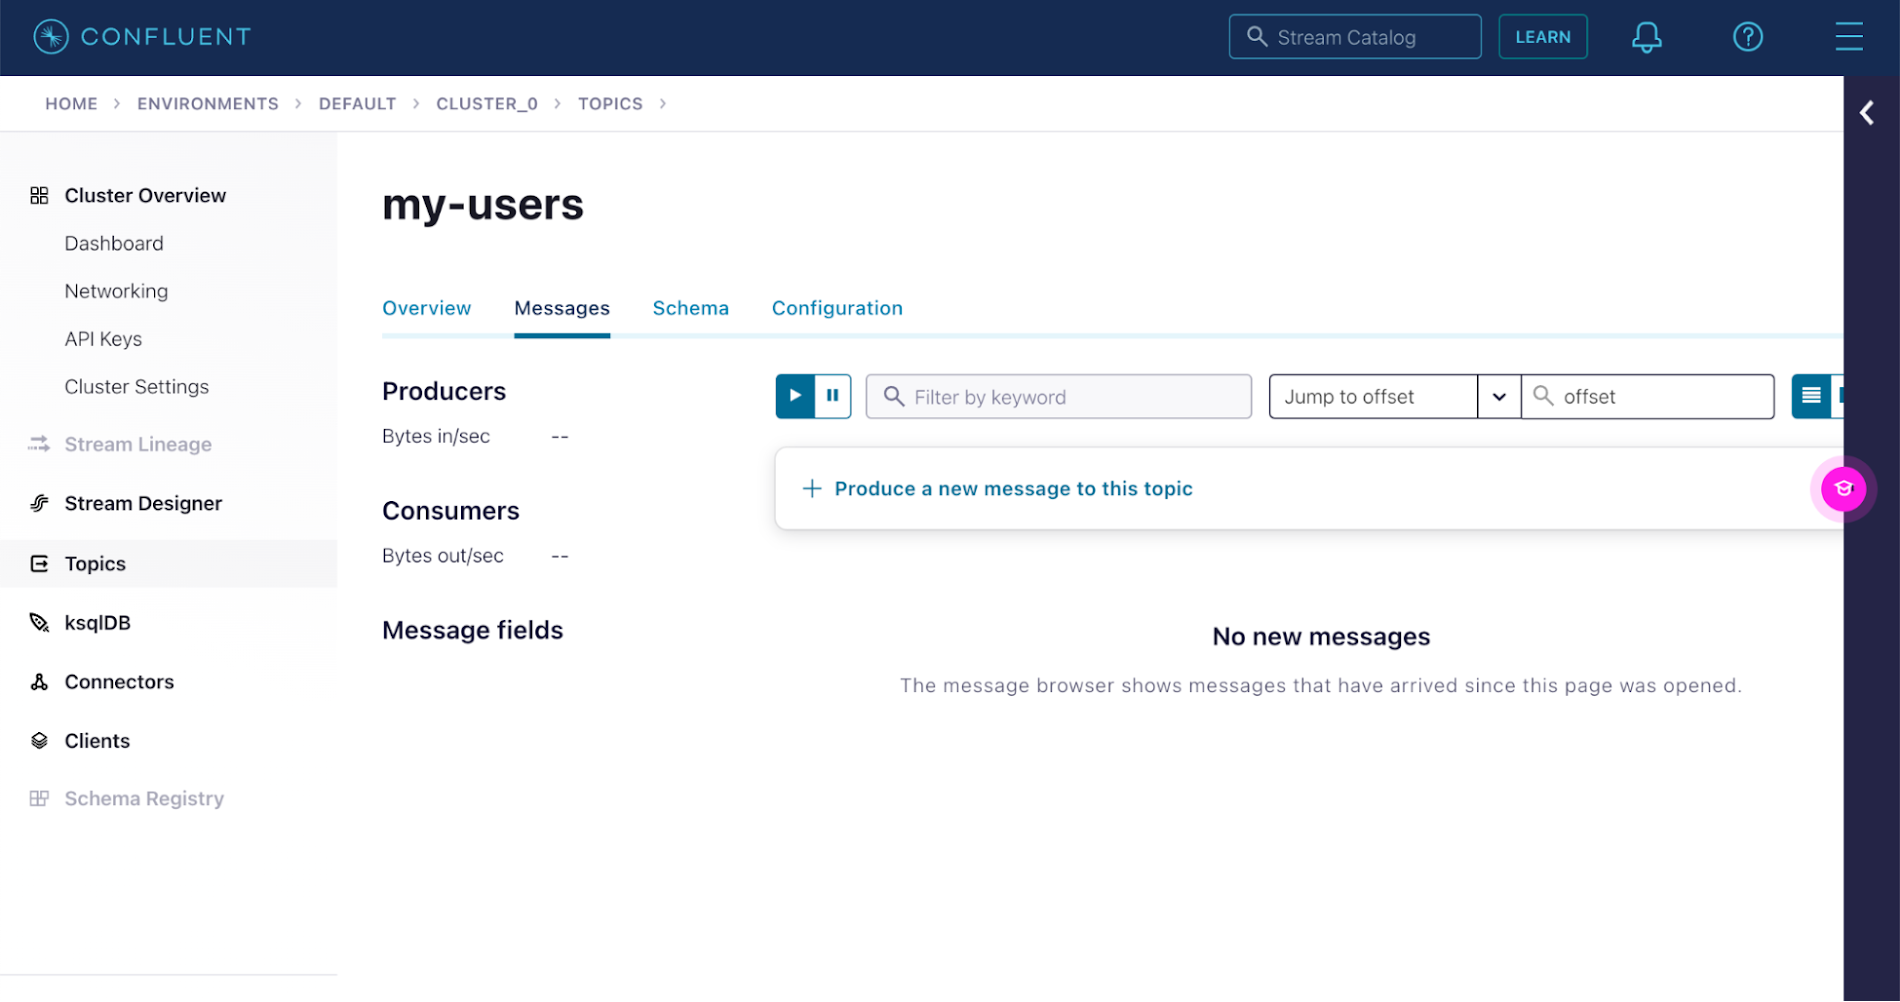Switch to the Overview tab
Image resolution: width=1900 pixels, height=1002 pixels.
(x=426, y=308)
